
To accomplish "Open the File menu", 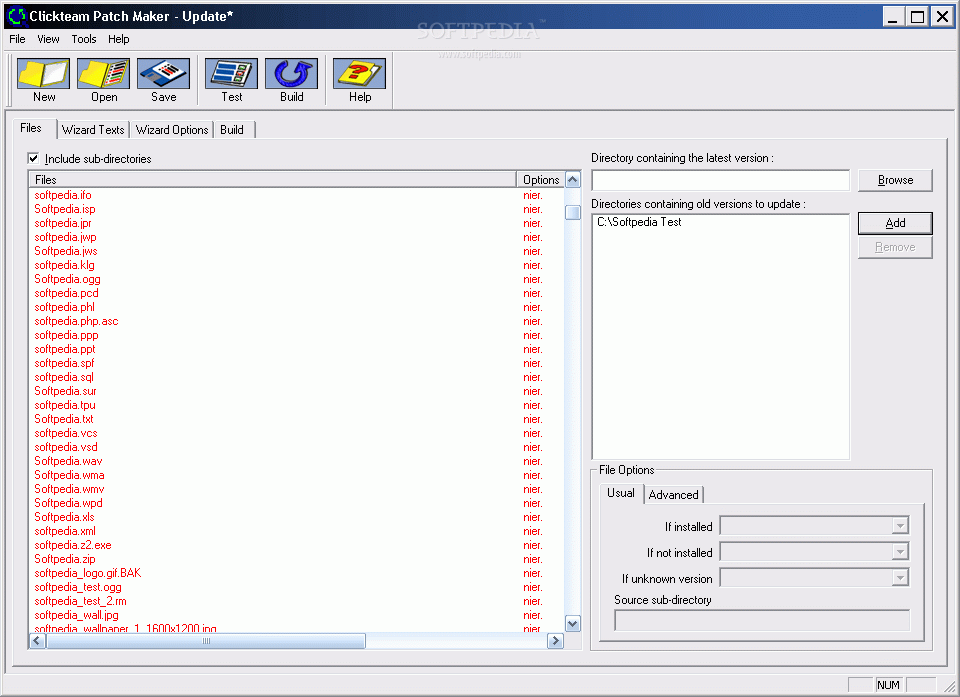I will click(17, 39).
